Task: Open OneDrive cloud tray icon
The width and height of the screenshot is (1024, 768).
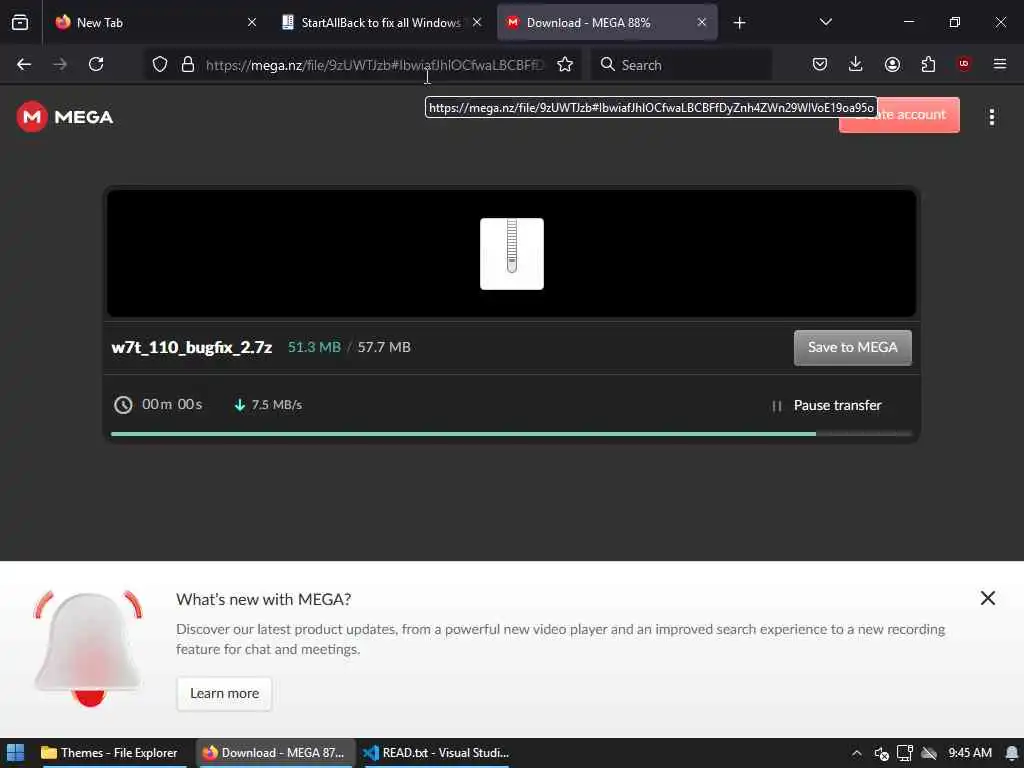Action: click(929, 753)
